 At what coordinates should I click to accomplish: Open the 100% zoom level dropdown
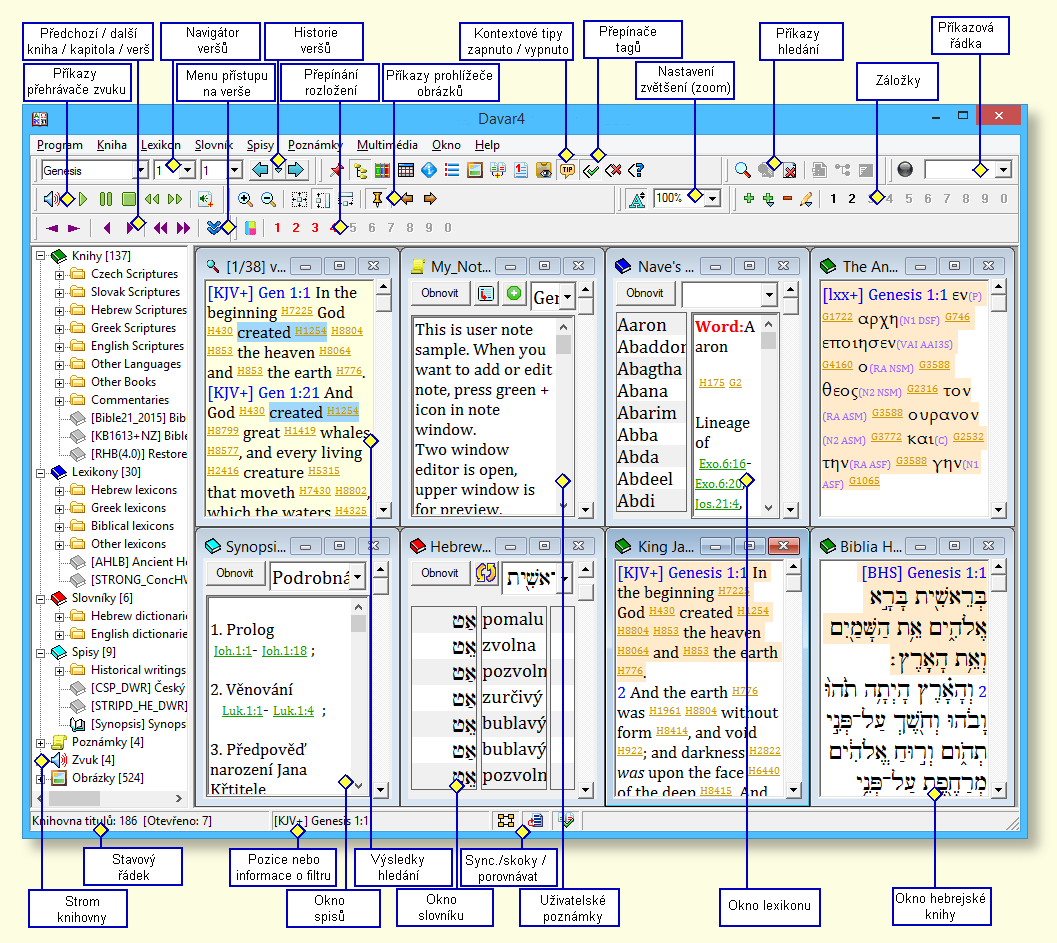click(711, 199)
